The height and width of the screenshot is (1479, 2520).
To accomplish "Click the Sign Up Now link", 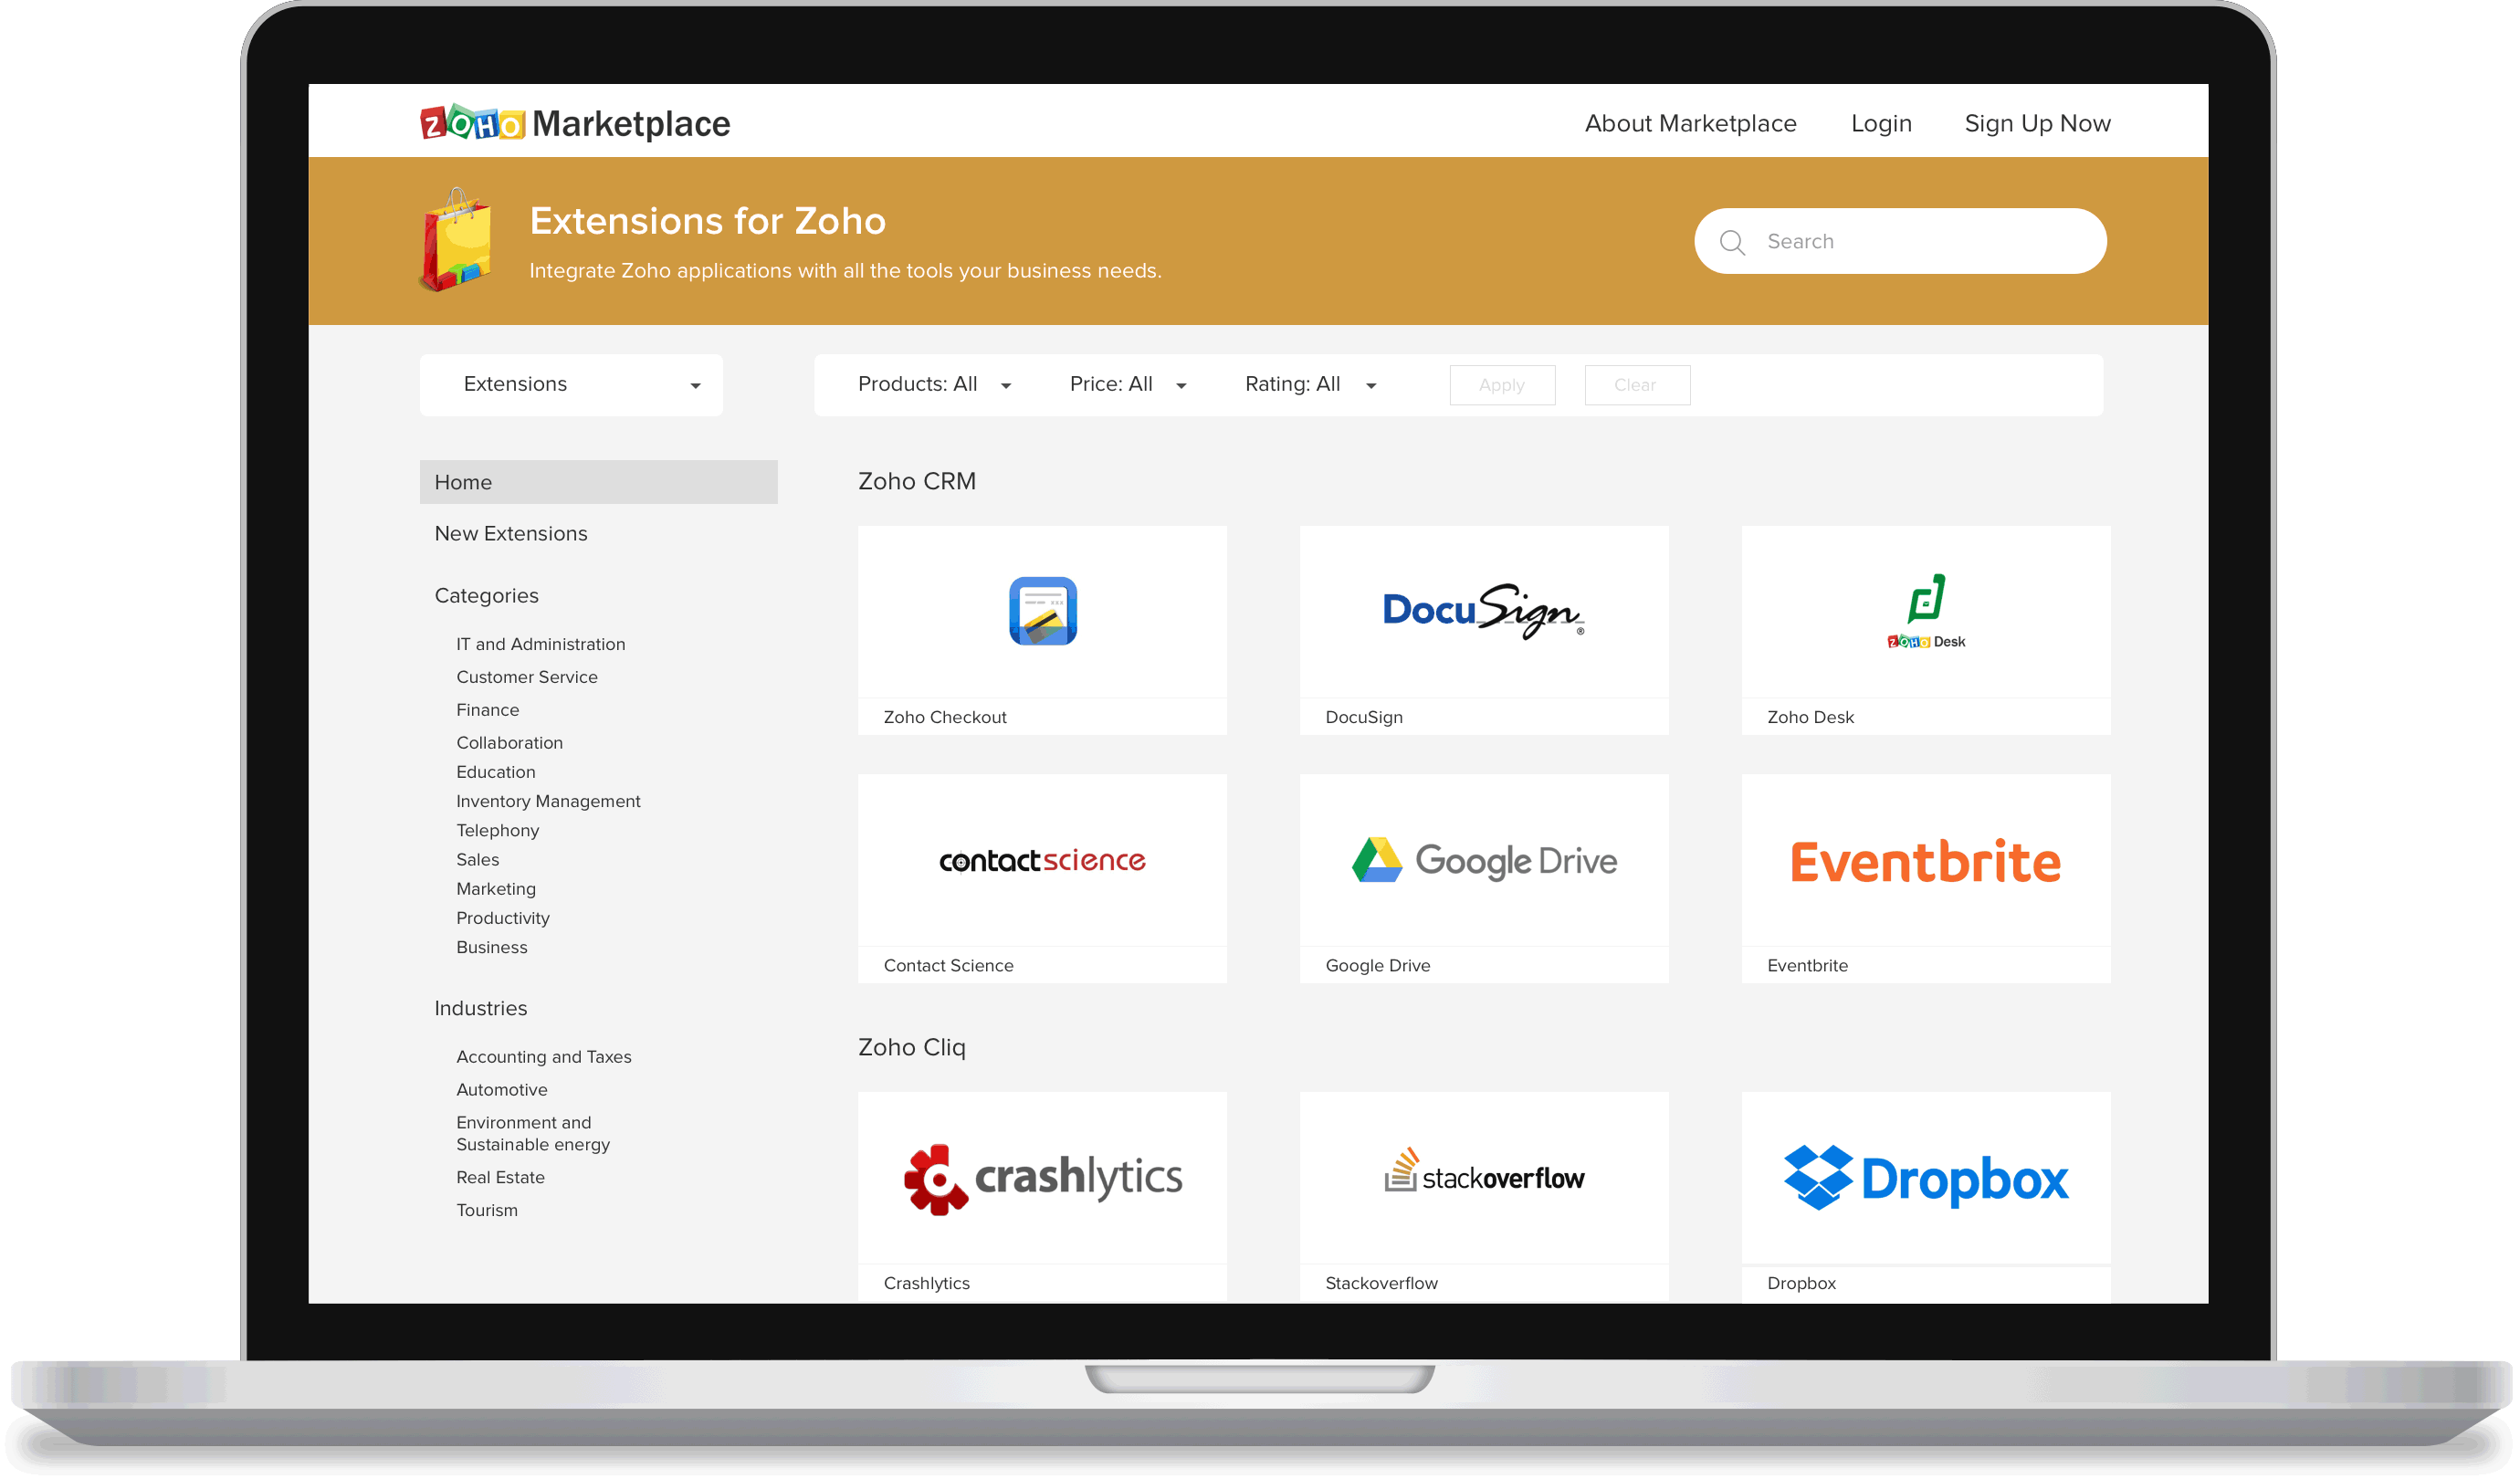I will (x=2036, y=123).
